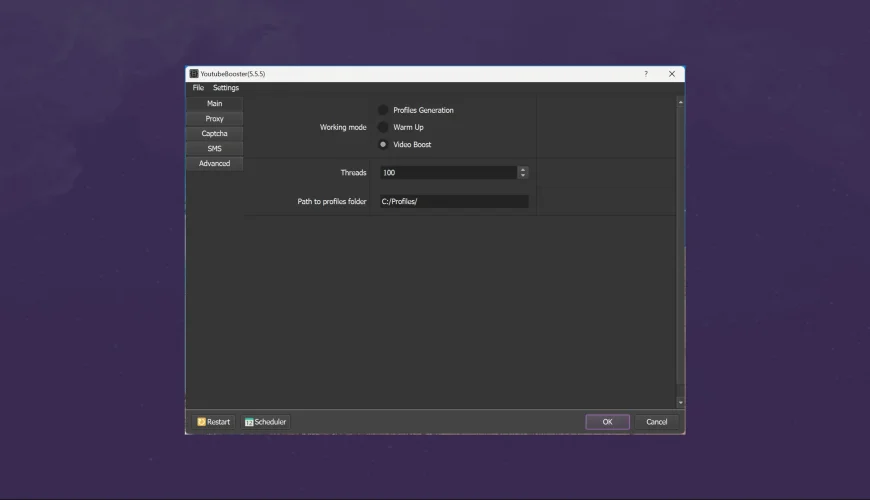Click the Restart button

214,422
